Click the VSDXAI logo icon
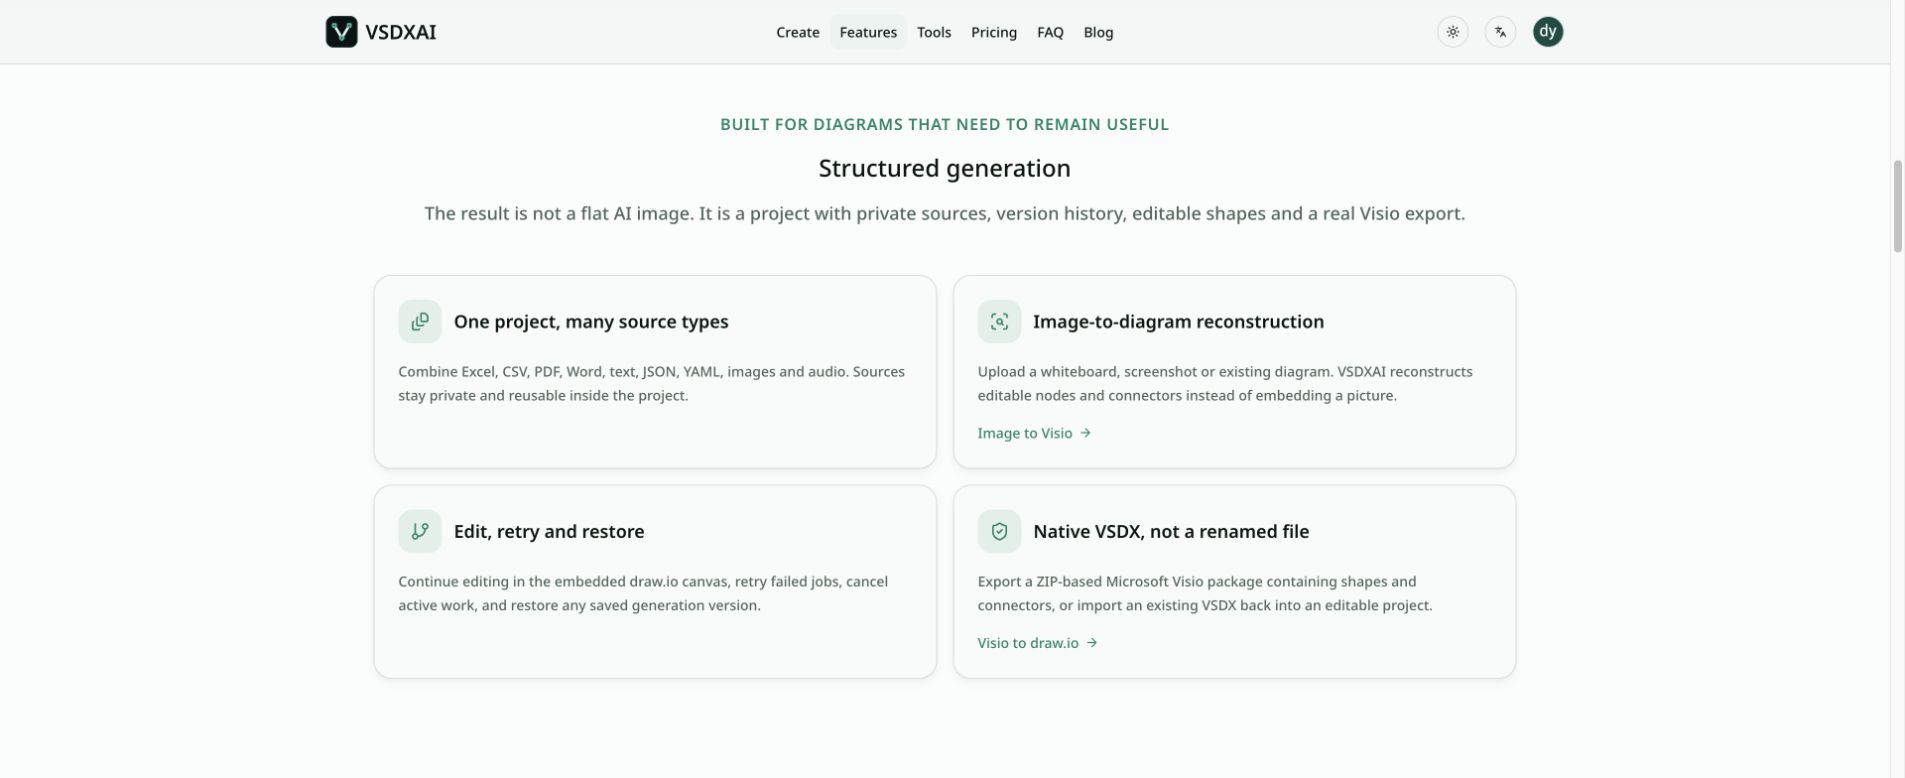 (x=341, y=32)
